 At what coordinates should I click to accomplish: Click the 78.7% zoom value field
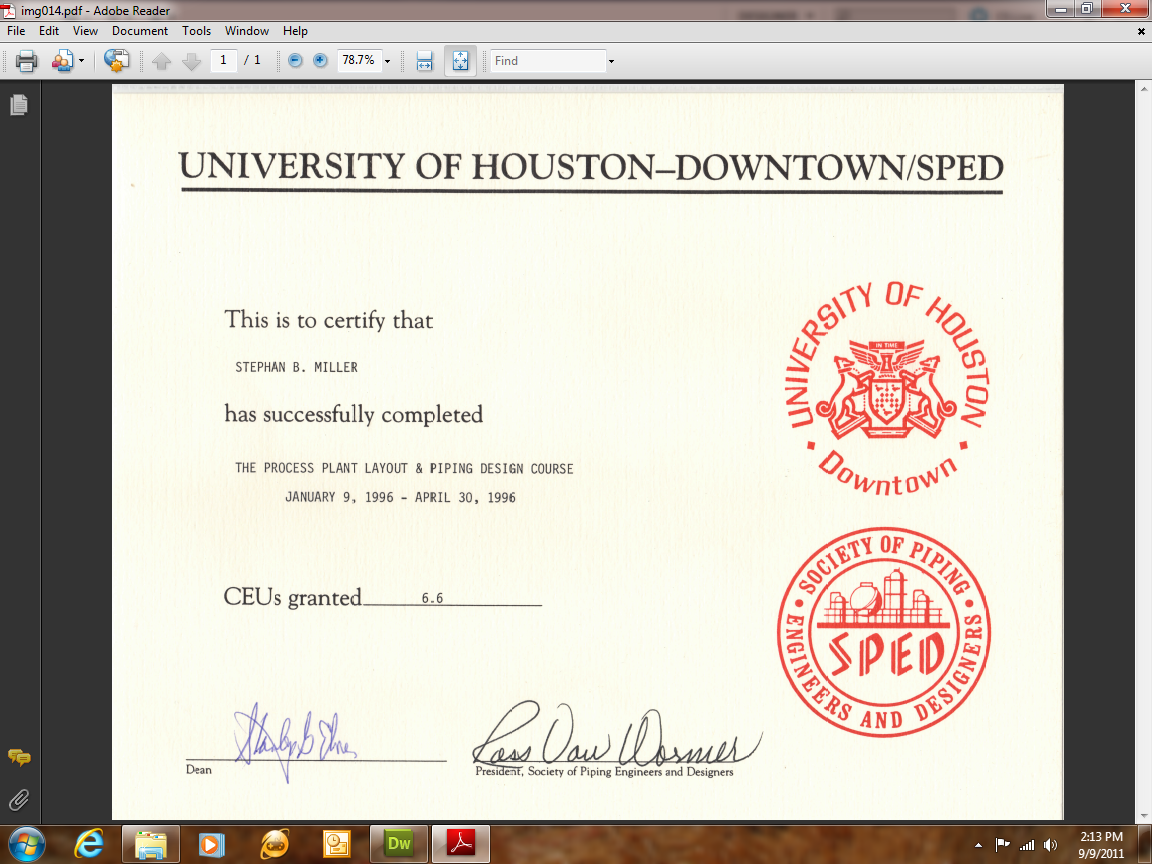tap(359, 60)
